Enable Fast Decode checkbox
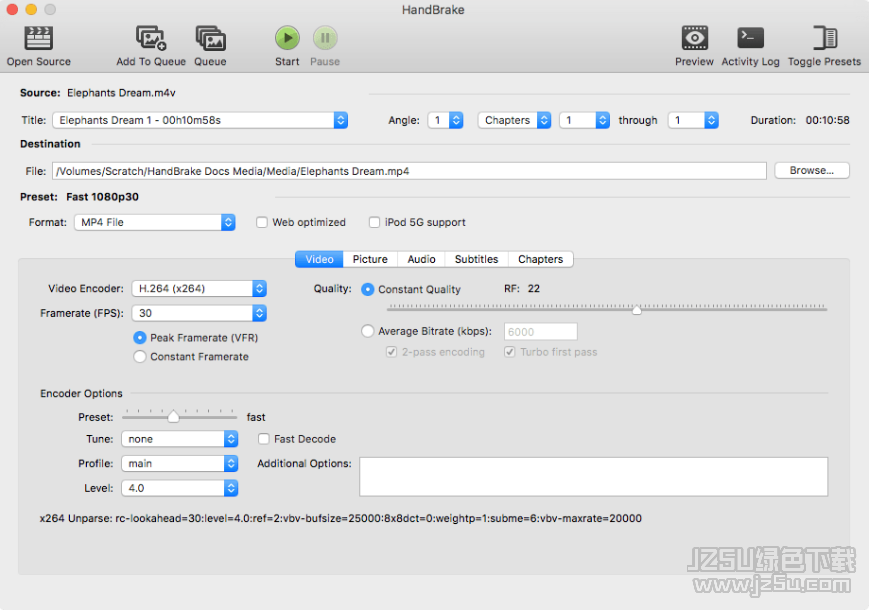The image size is (869, 611). 264,439
